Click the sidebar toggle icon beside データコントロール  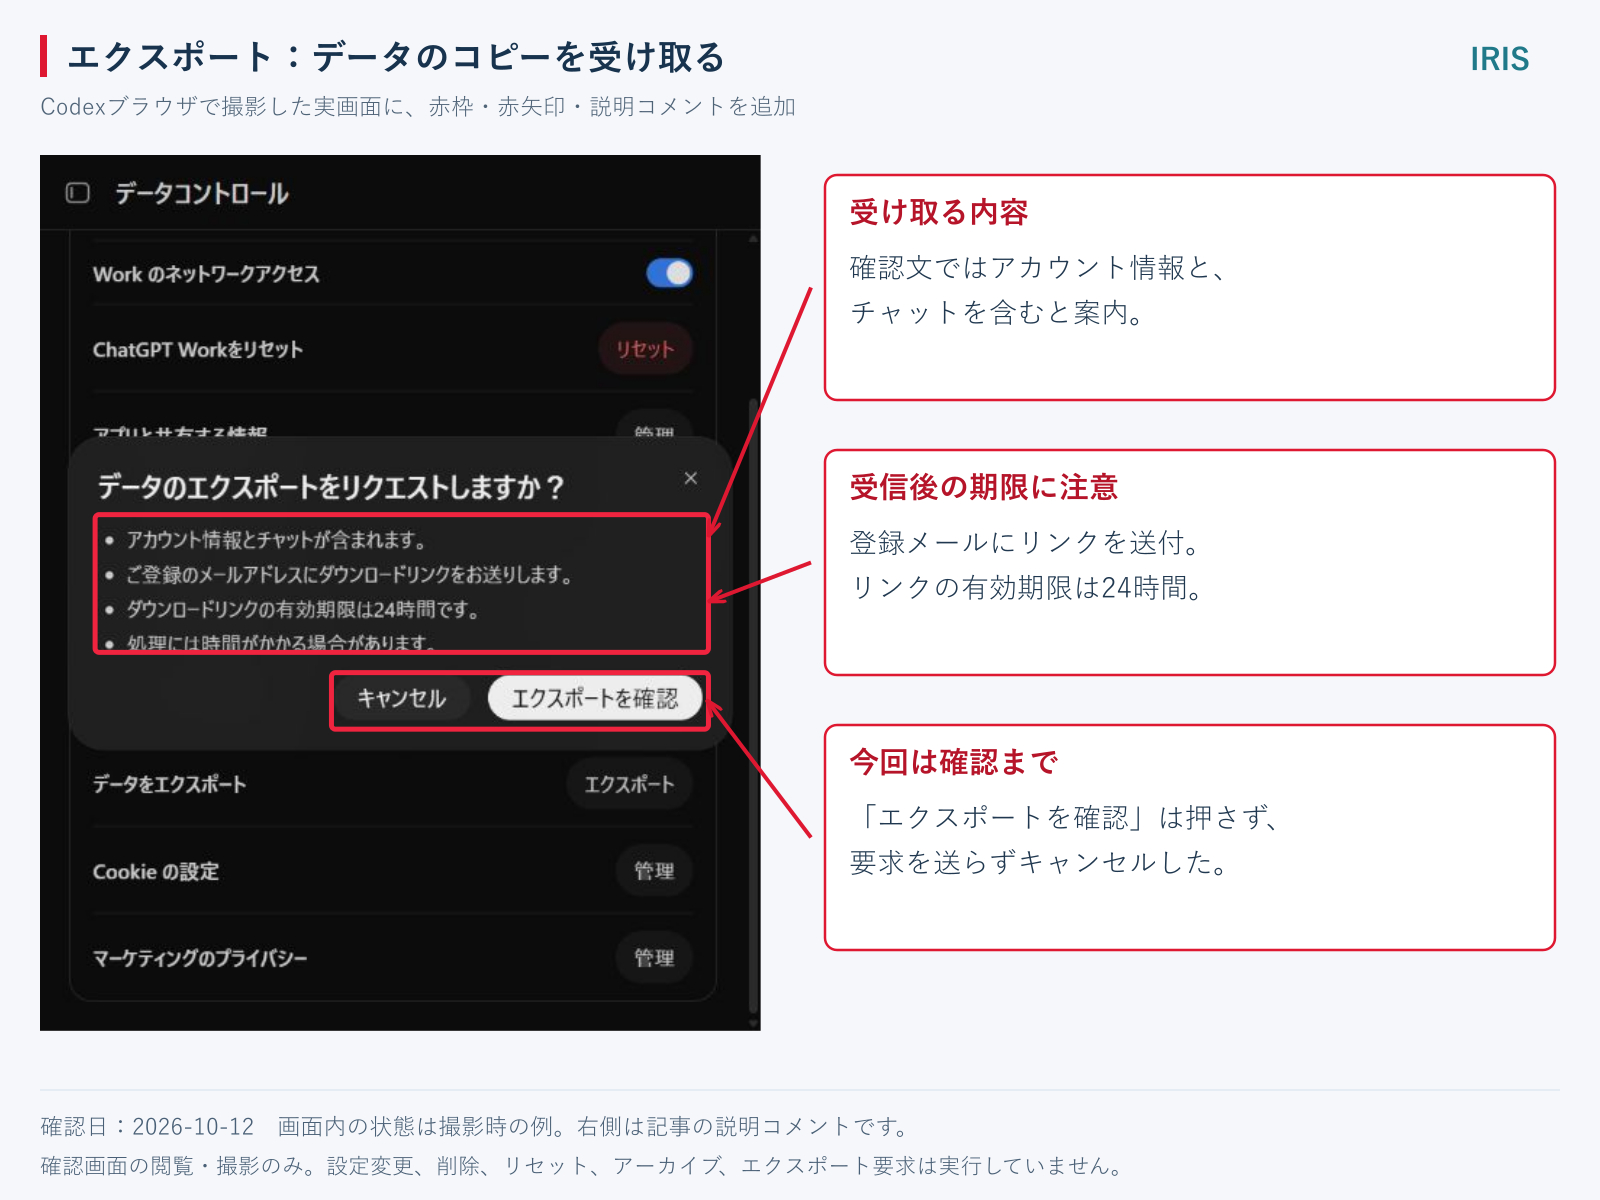click(78, 193)
